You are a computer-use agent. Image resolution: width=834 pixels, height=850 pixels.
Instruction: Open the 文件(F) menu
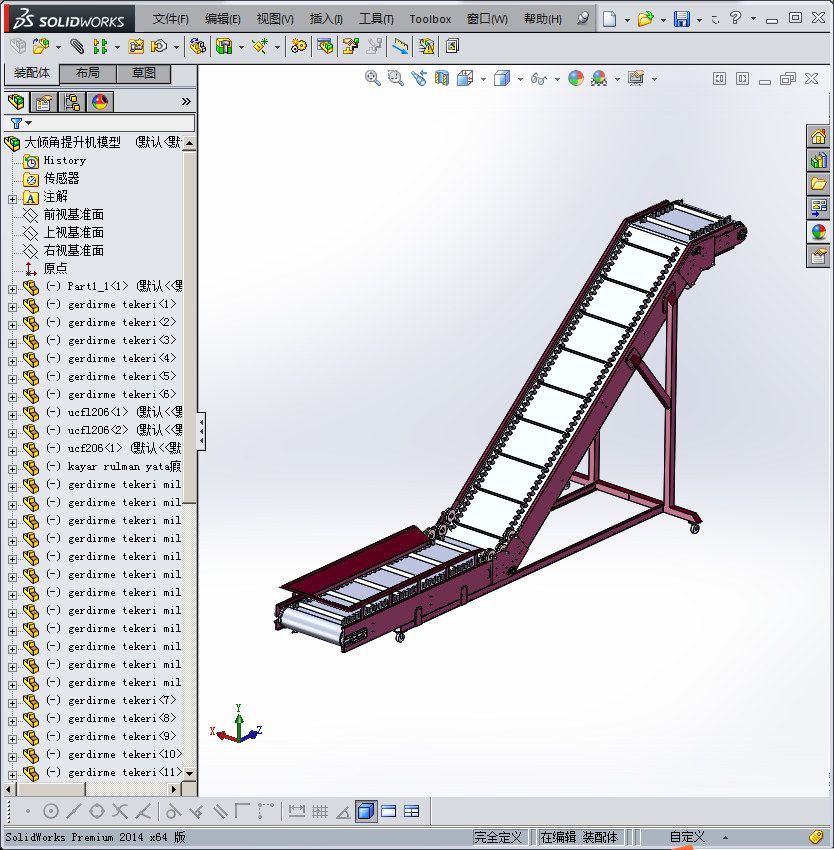(170, 19)
